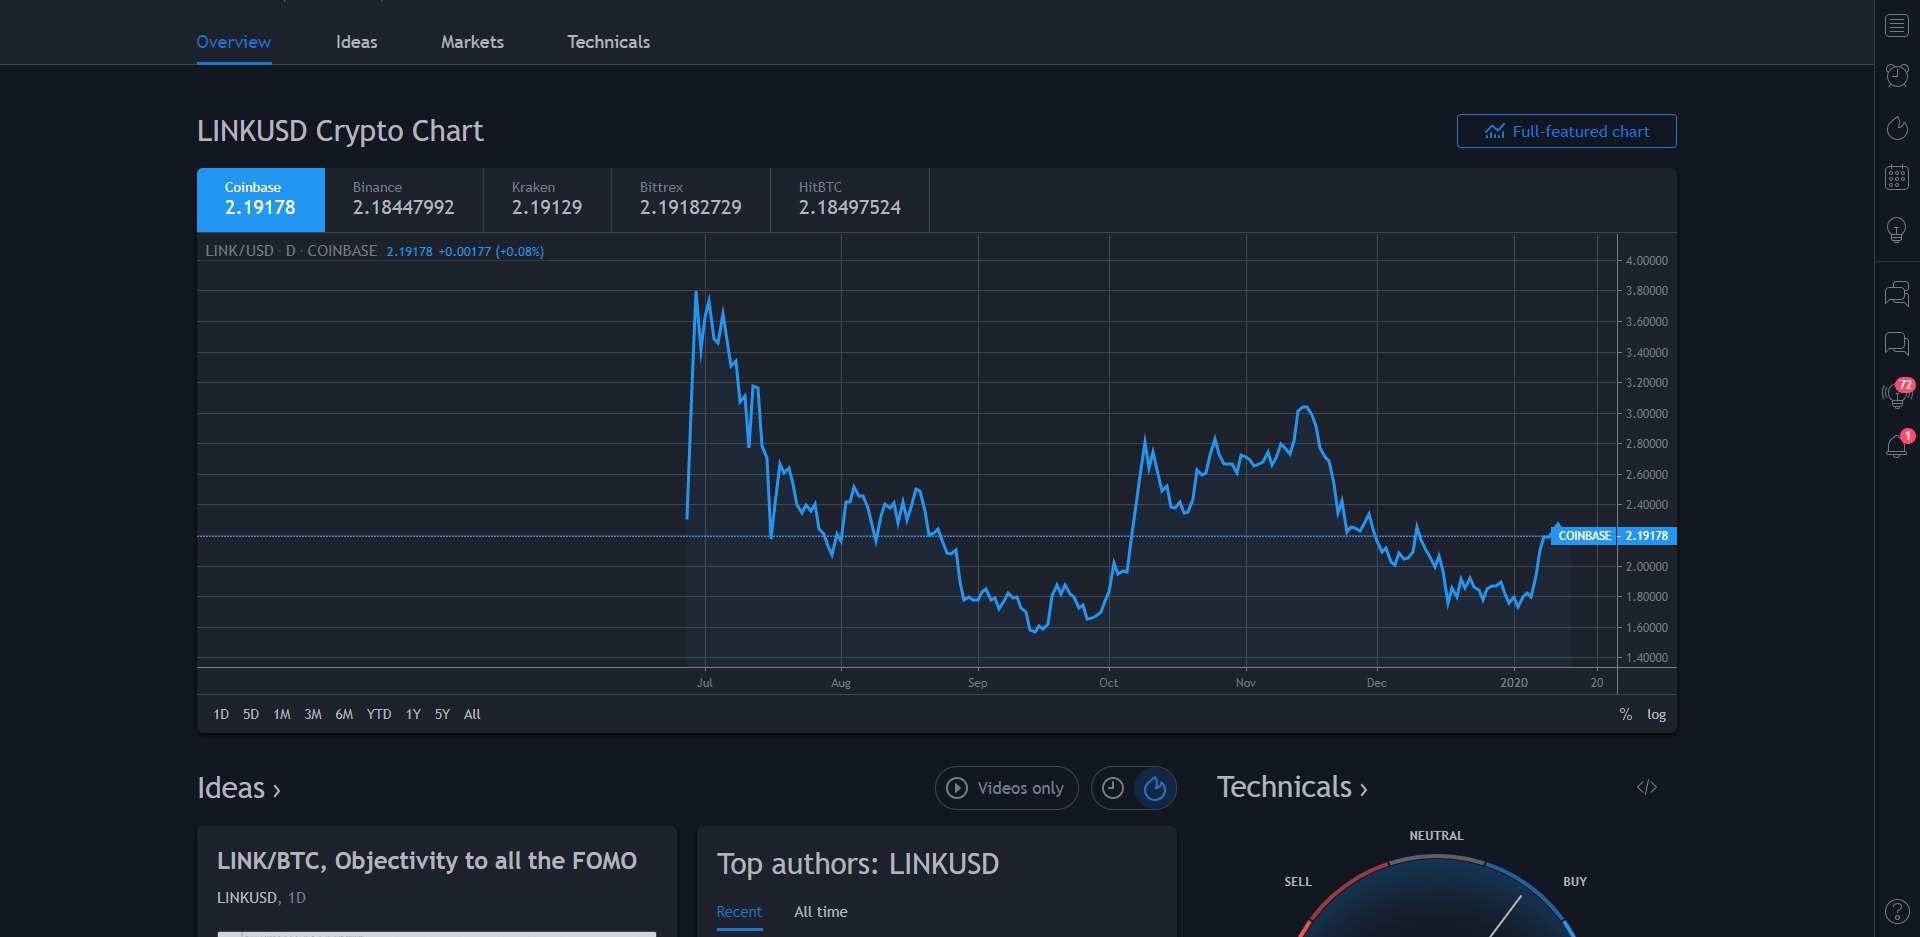Viewport: 1920px width, 937px height.
Task: Switch to the Ideas tab
Action: point(356,42)
